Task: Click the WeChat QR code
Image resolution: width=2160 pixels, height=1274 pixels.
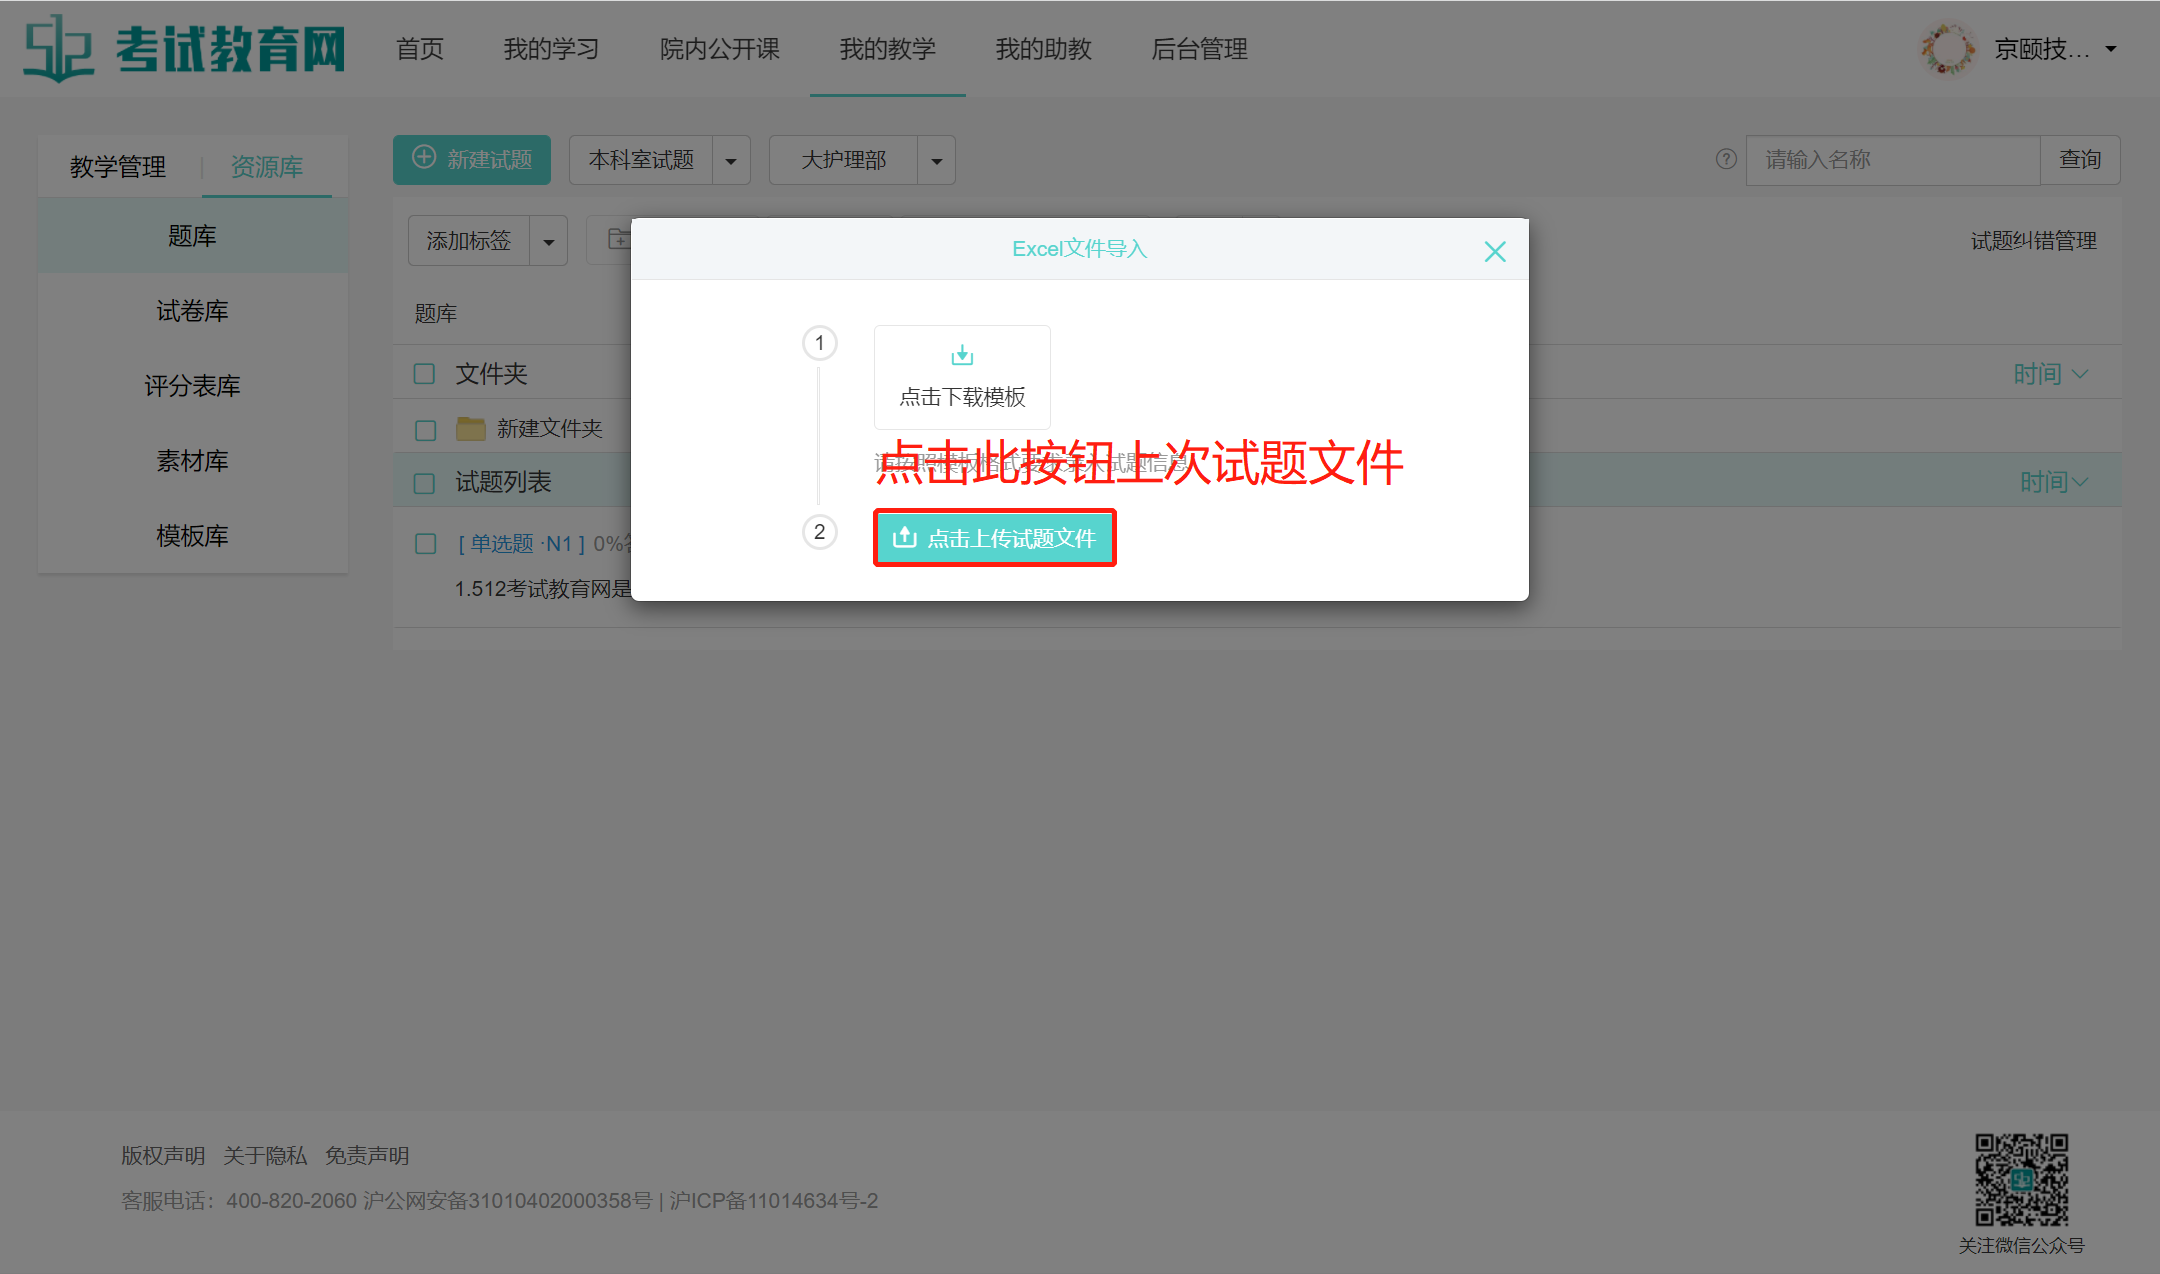Action: click(2020, 1179)
